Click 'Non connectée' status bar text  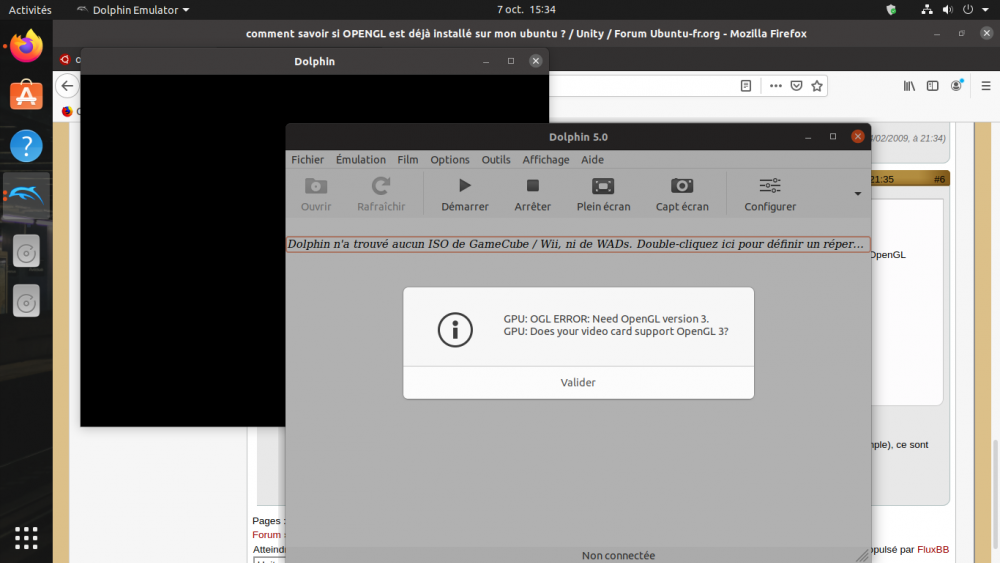618,555
